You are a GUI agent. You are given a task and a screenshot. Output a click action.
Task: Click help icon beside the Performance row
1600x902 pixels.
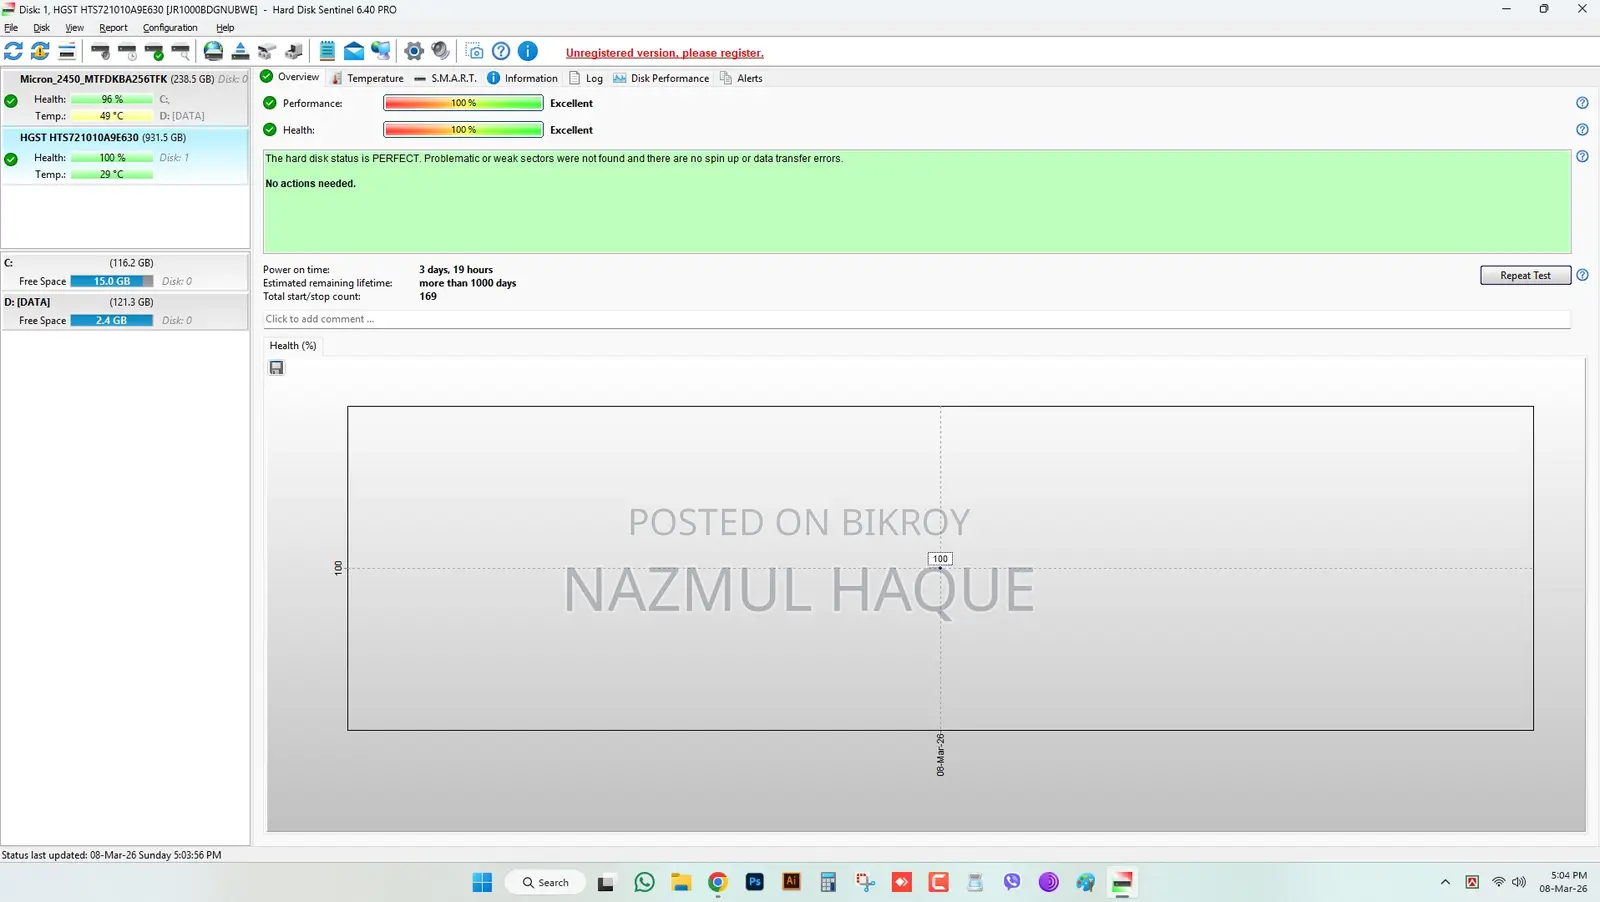tap(1582, 103)
